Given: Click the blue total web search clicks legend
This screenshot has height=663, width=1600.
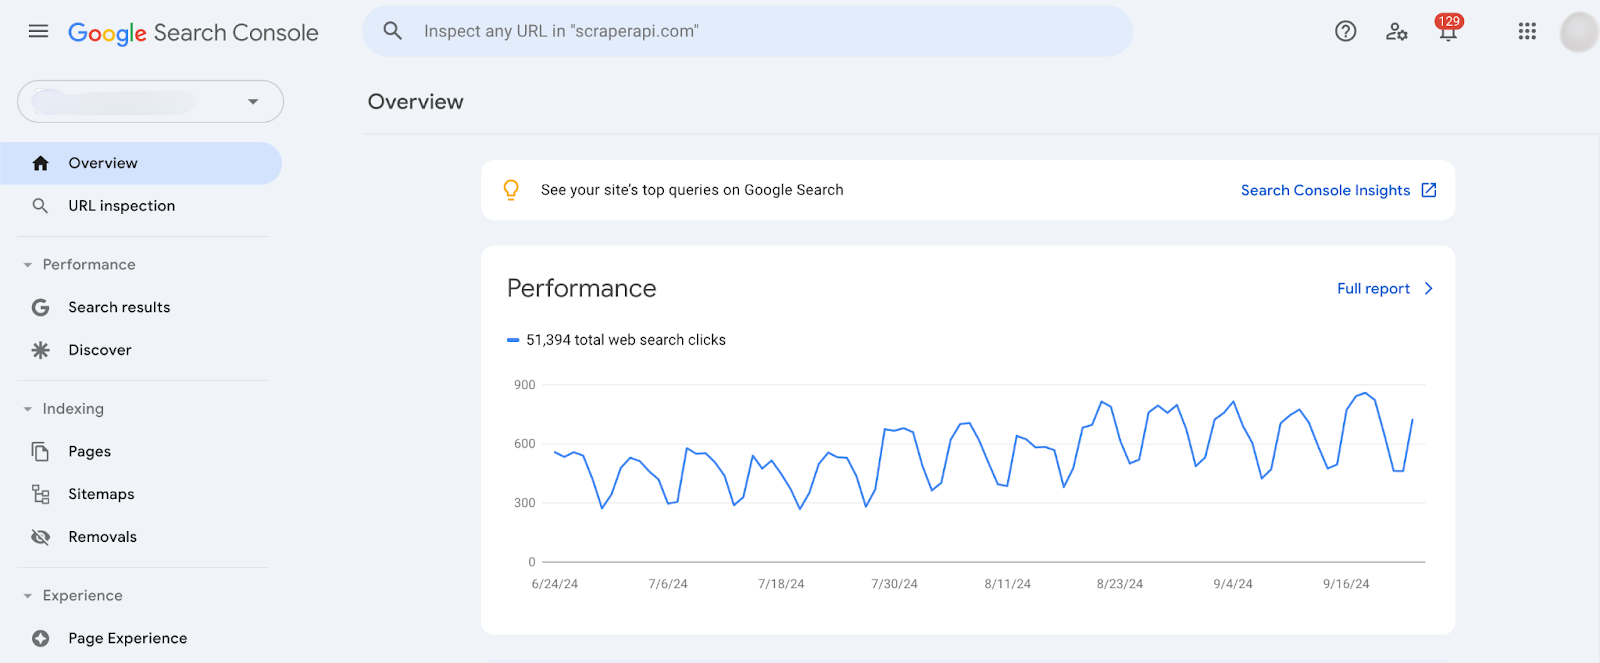Looking at the screenshot, I should coord(513,340).
